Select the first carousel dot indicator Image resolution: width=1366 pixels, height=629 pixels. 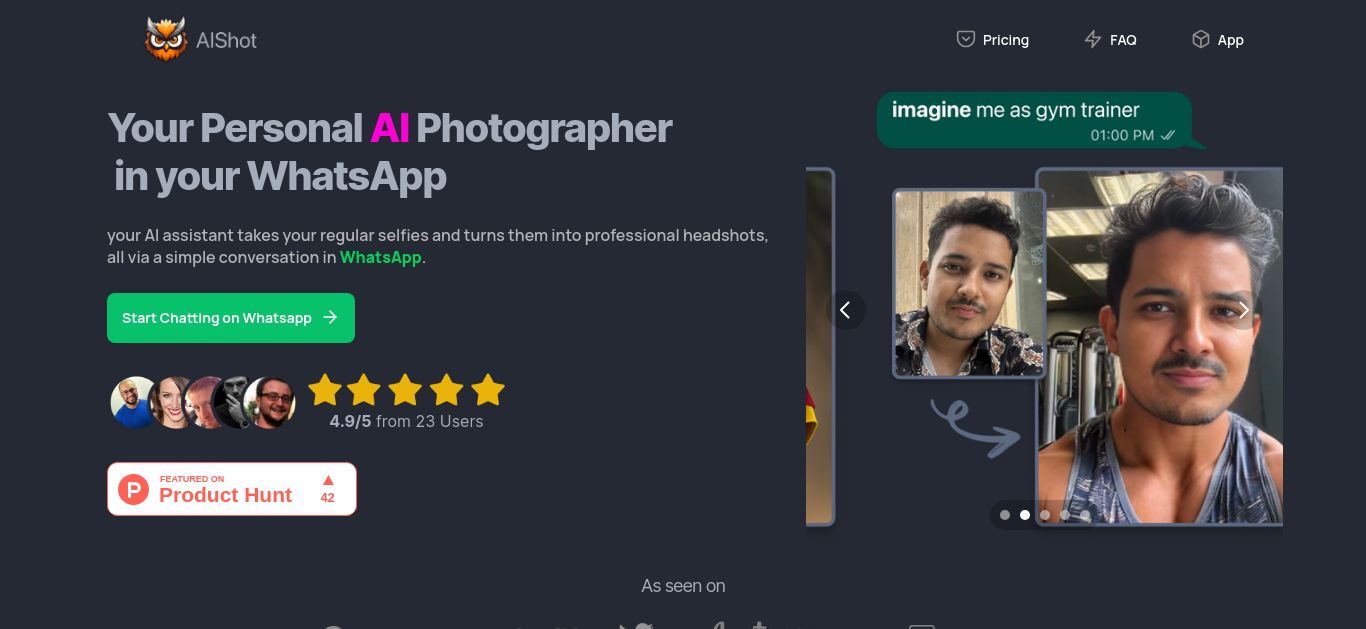1005,515
